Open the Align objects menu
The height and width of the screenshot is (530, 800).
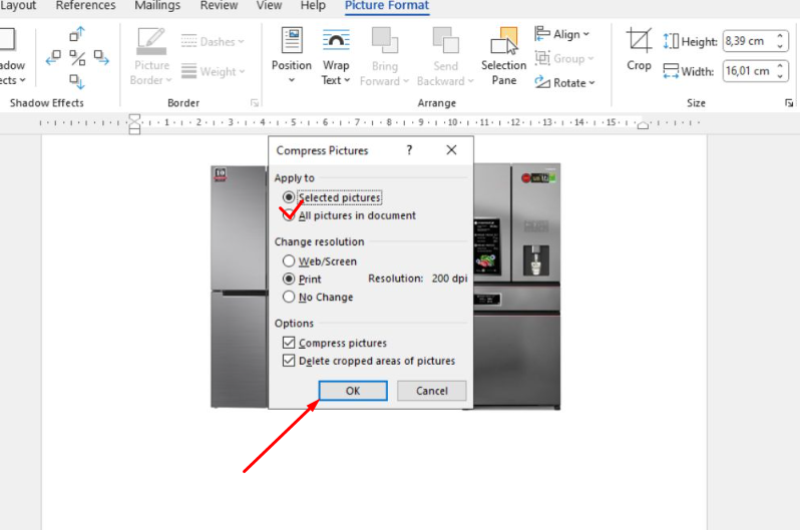point(562,34)
